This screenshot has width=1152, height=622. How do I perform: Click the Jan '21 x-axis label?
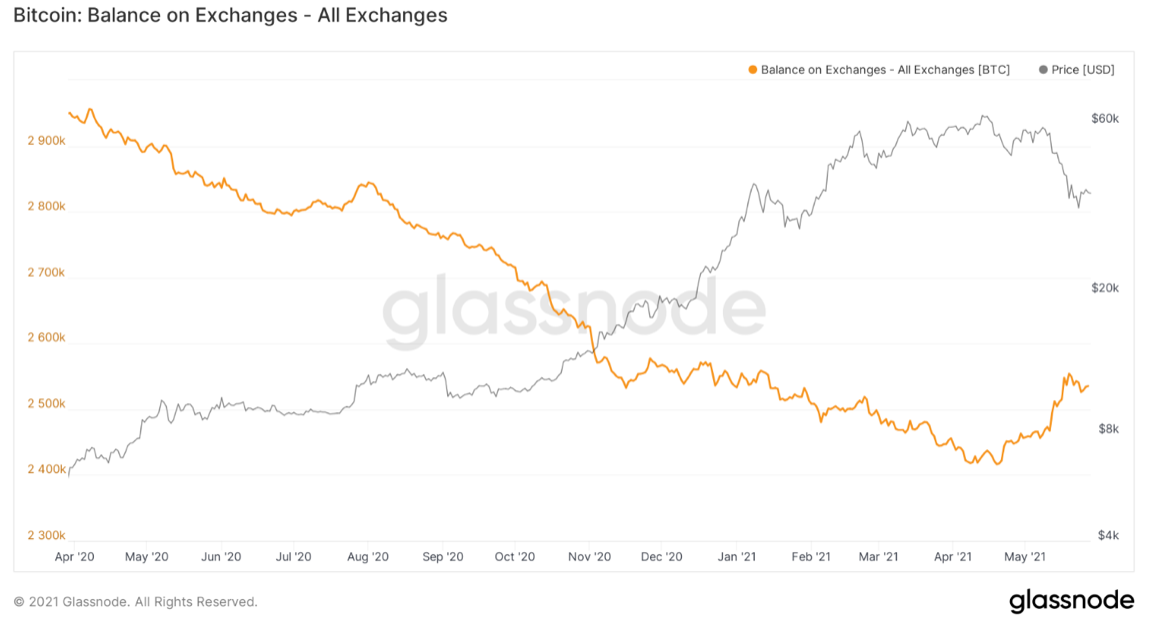click(x=736, y=557)
